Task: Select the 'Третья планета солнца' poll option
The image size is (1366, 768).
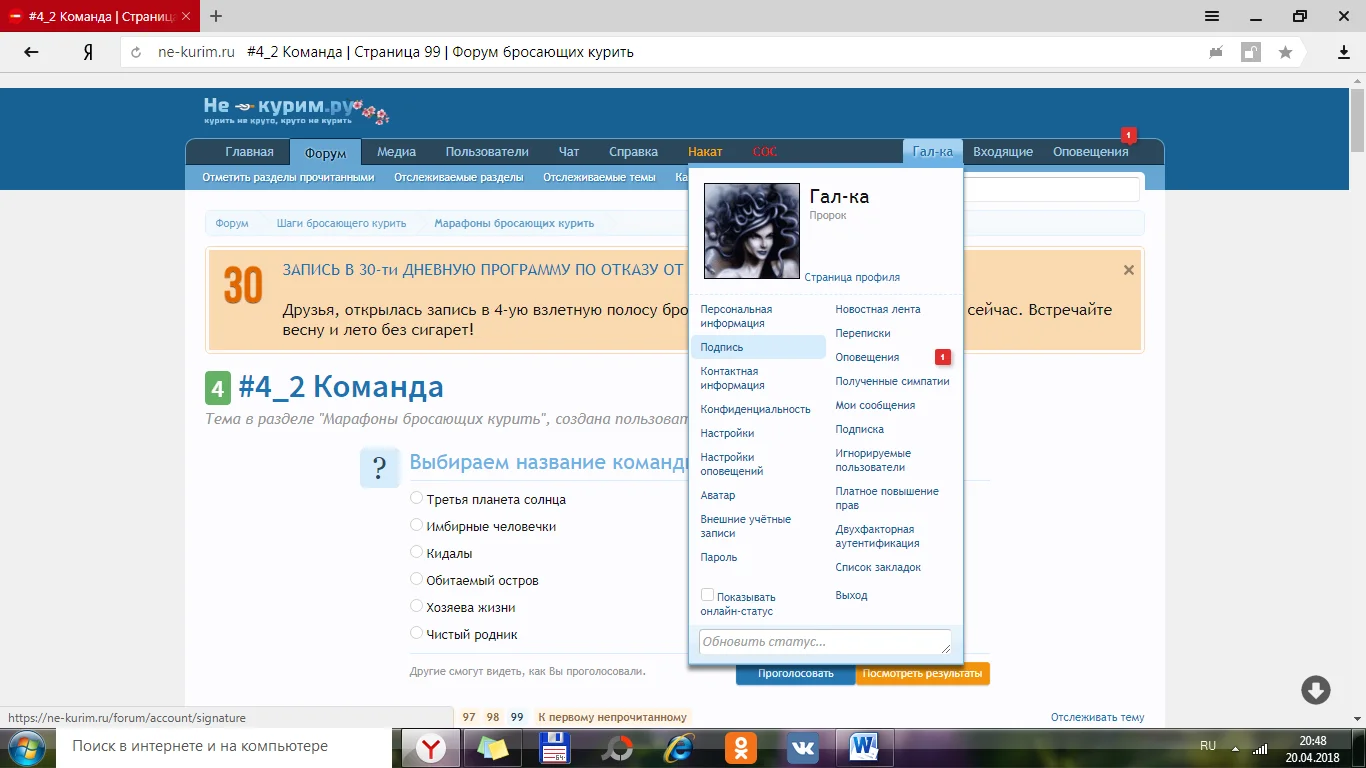Action: pyautogui.click(x=416, y=498)
